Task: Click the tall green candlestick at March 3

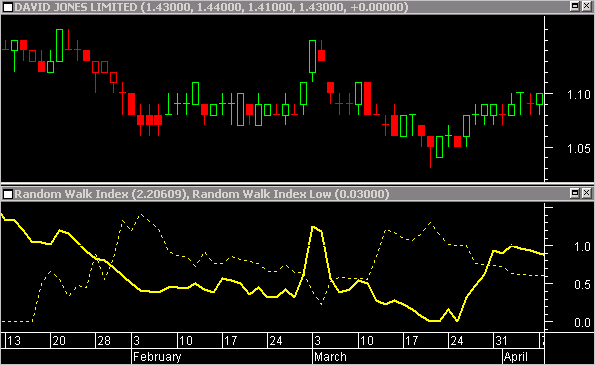Action: pyautogui.click(x=312, y=60)
